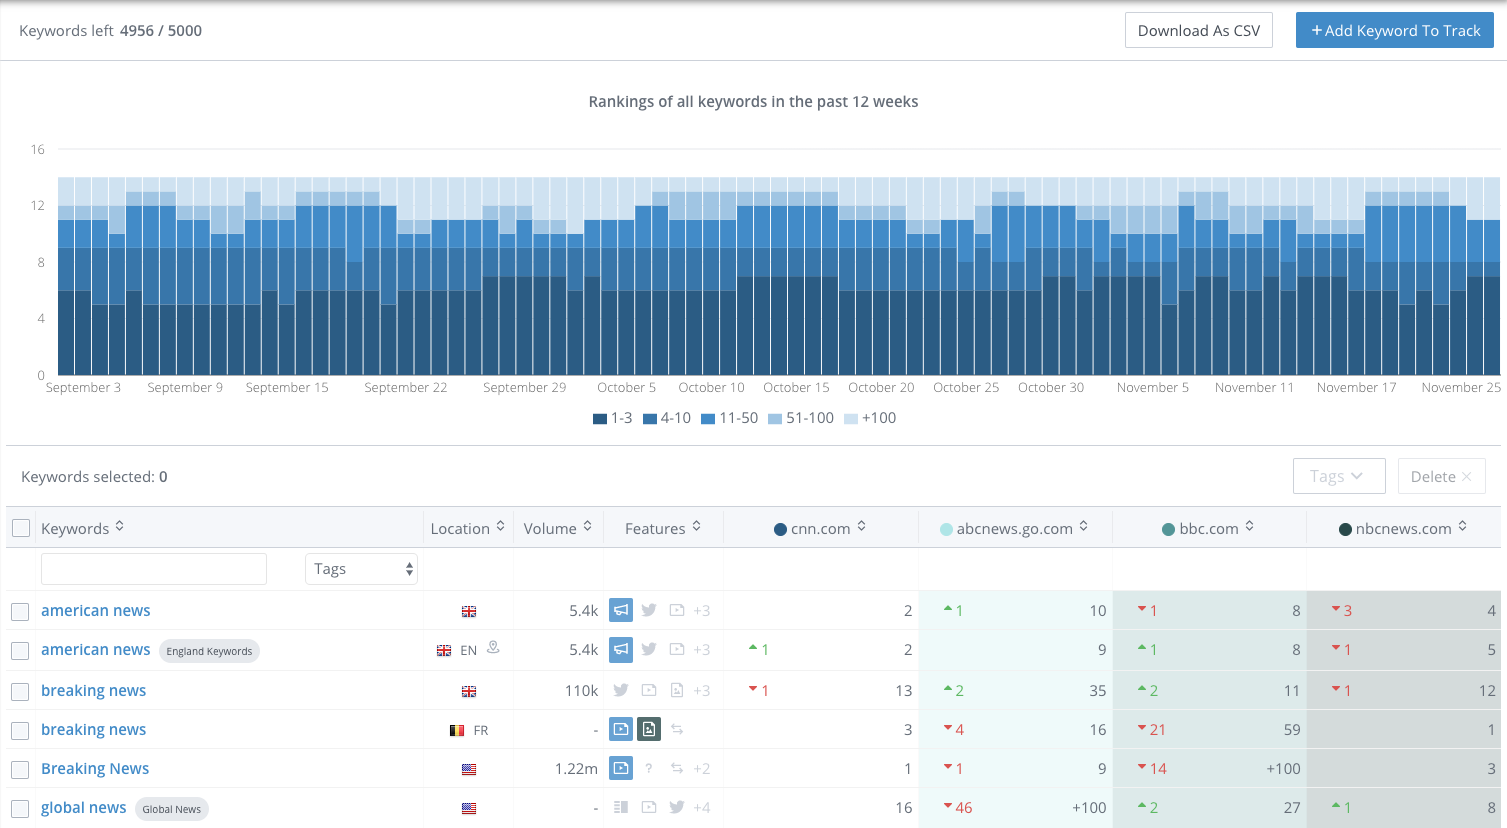1507x828 pixels.
Task: Click Download As CSV button
Action: tap(1198, 30)
